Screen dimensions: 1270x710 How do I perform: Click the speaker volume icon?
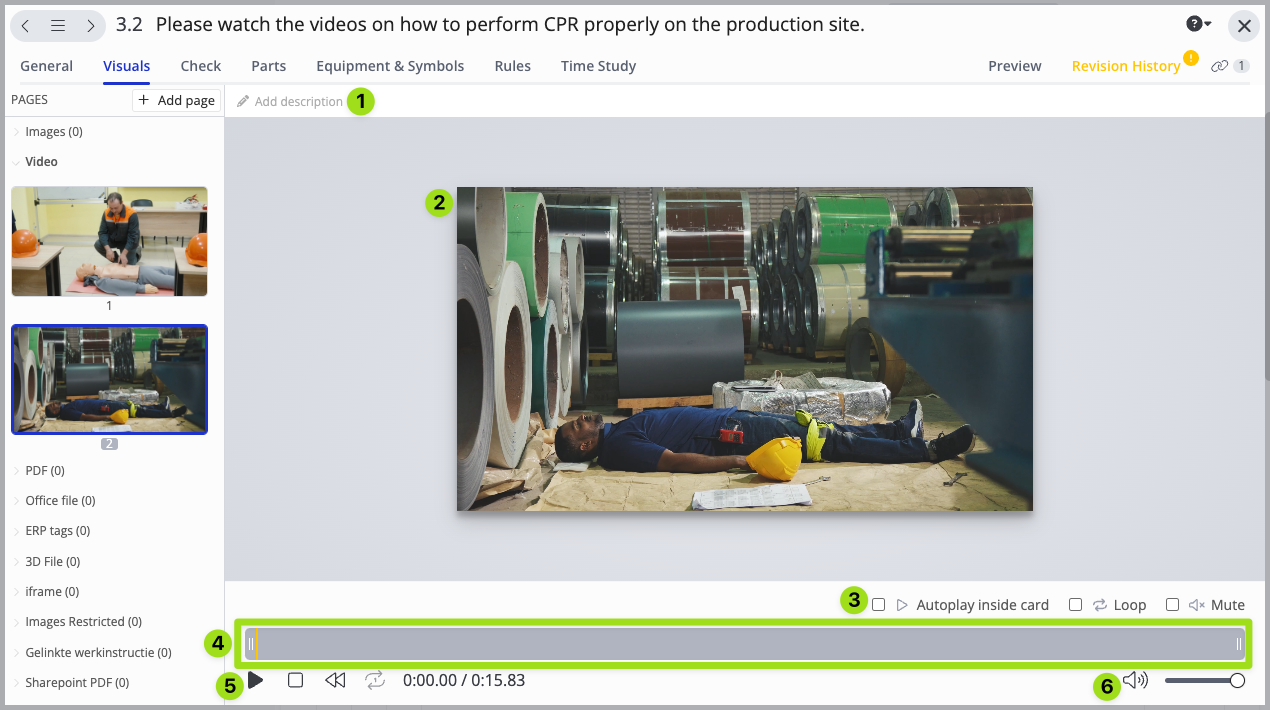[x=1135, y=680]
